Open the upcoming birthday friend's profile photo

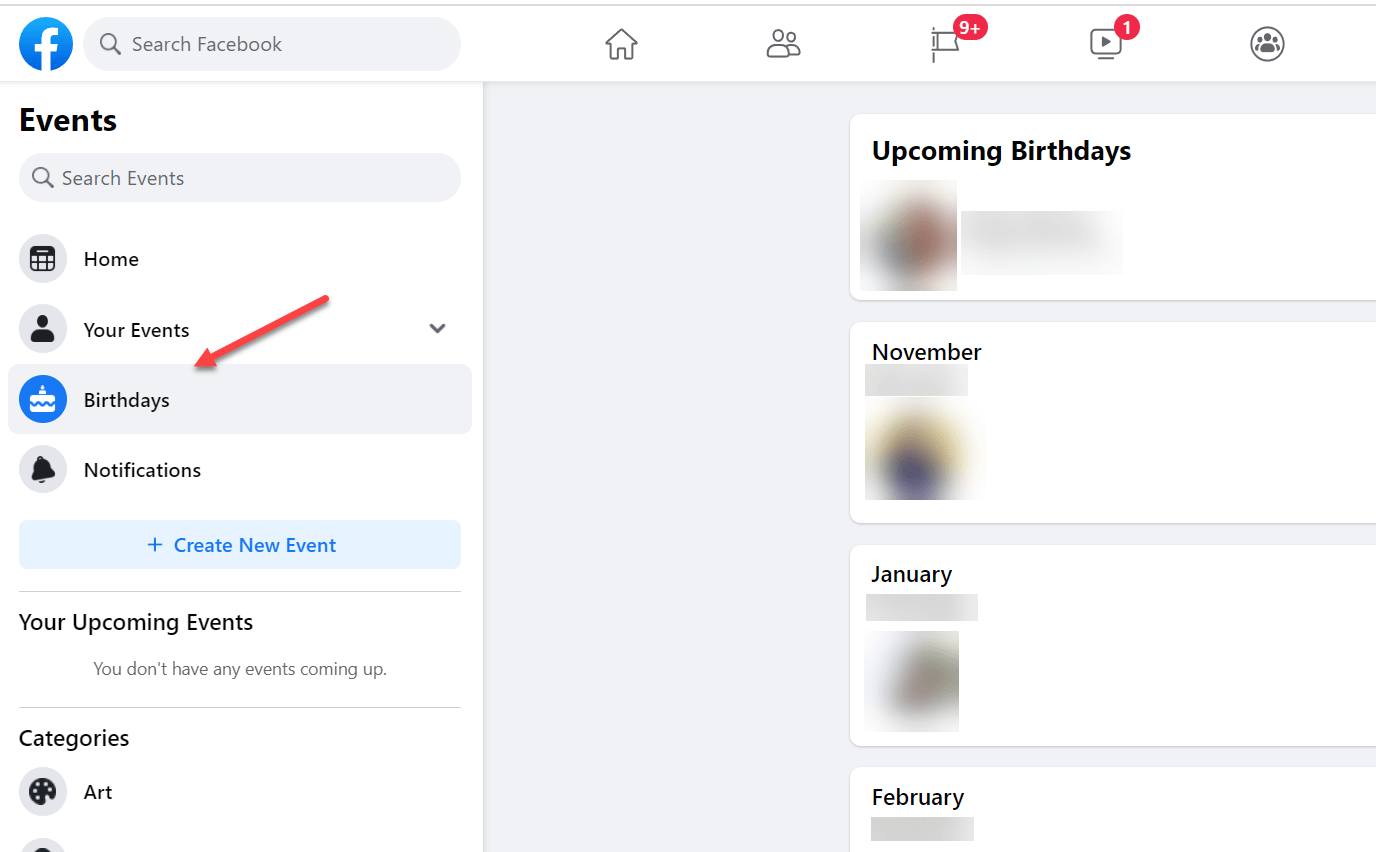[908, 236]
